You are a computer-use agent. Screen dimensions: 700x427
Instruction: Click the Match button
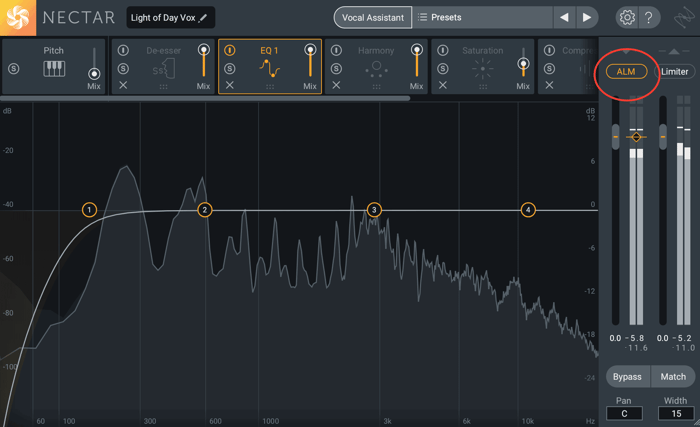coord(673,377)
